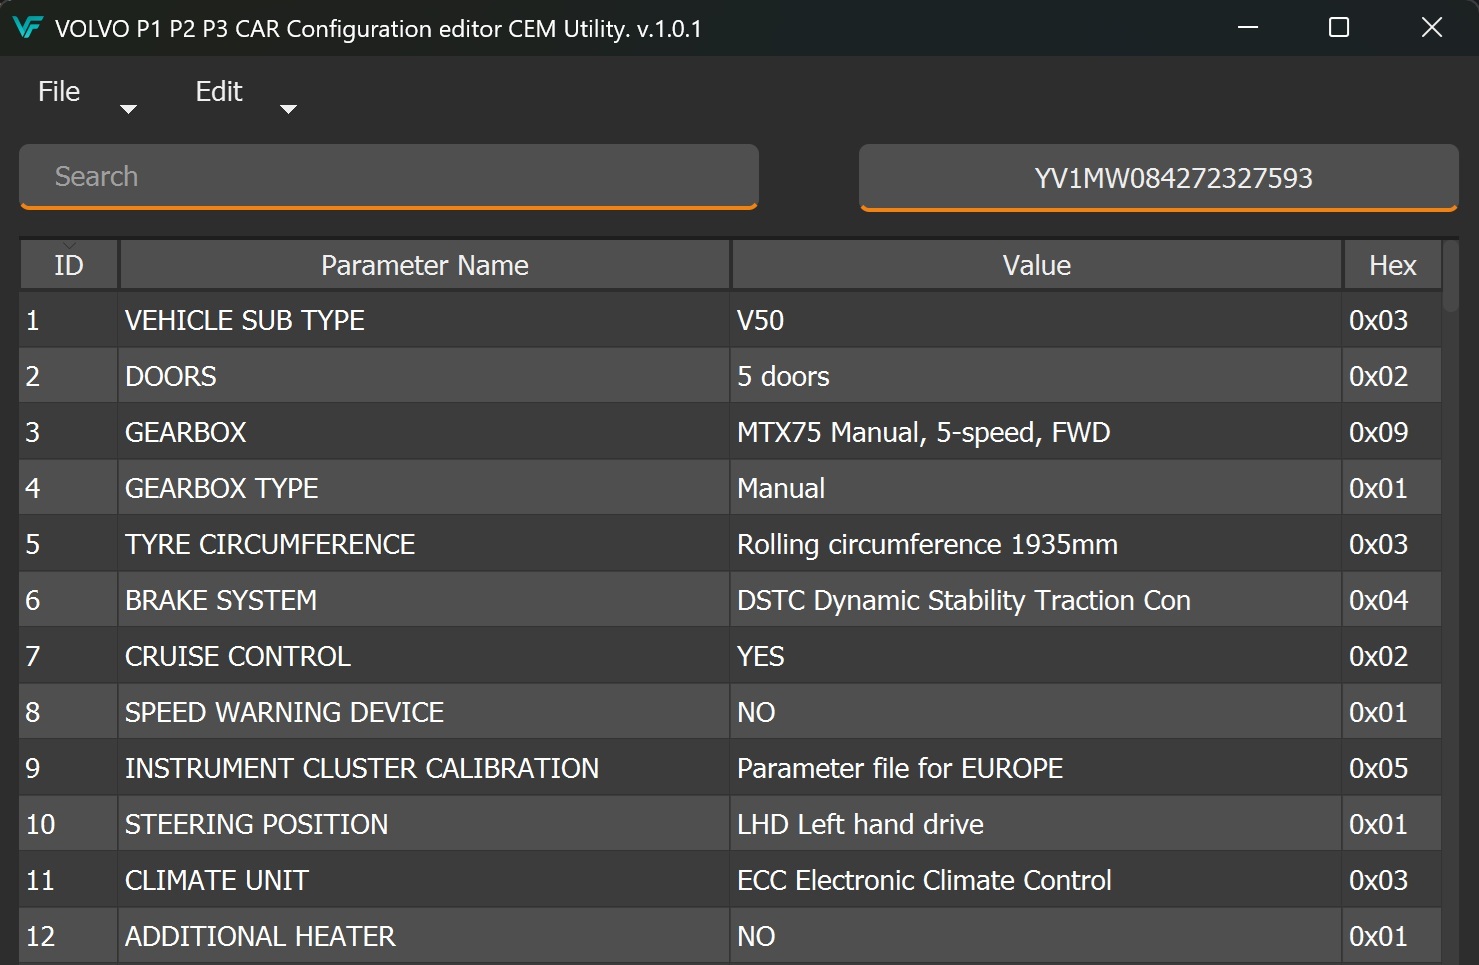
Task: Select the ADDITIONAL HEATER parameter
Action: coord(424,936)
